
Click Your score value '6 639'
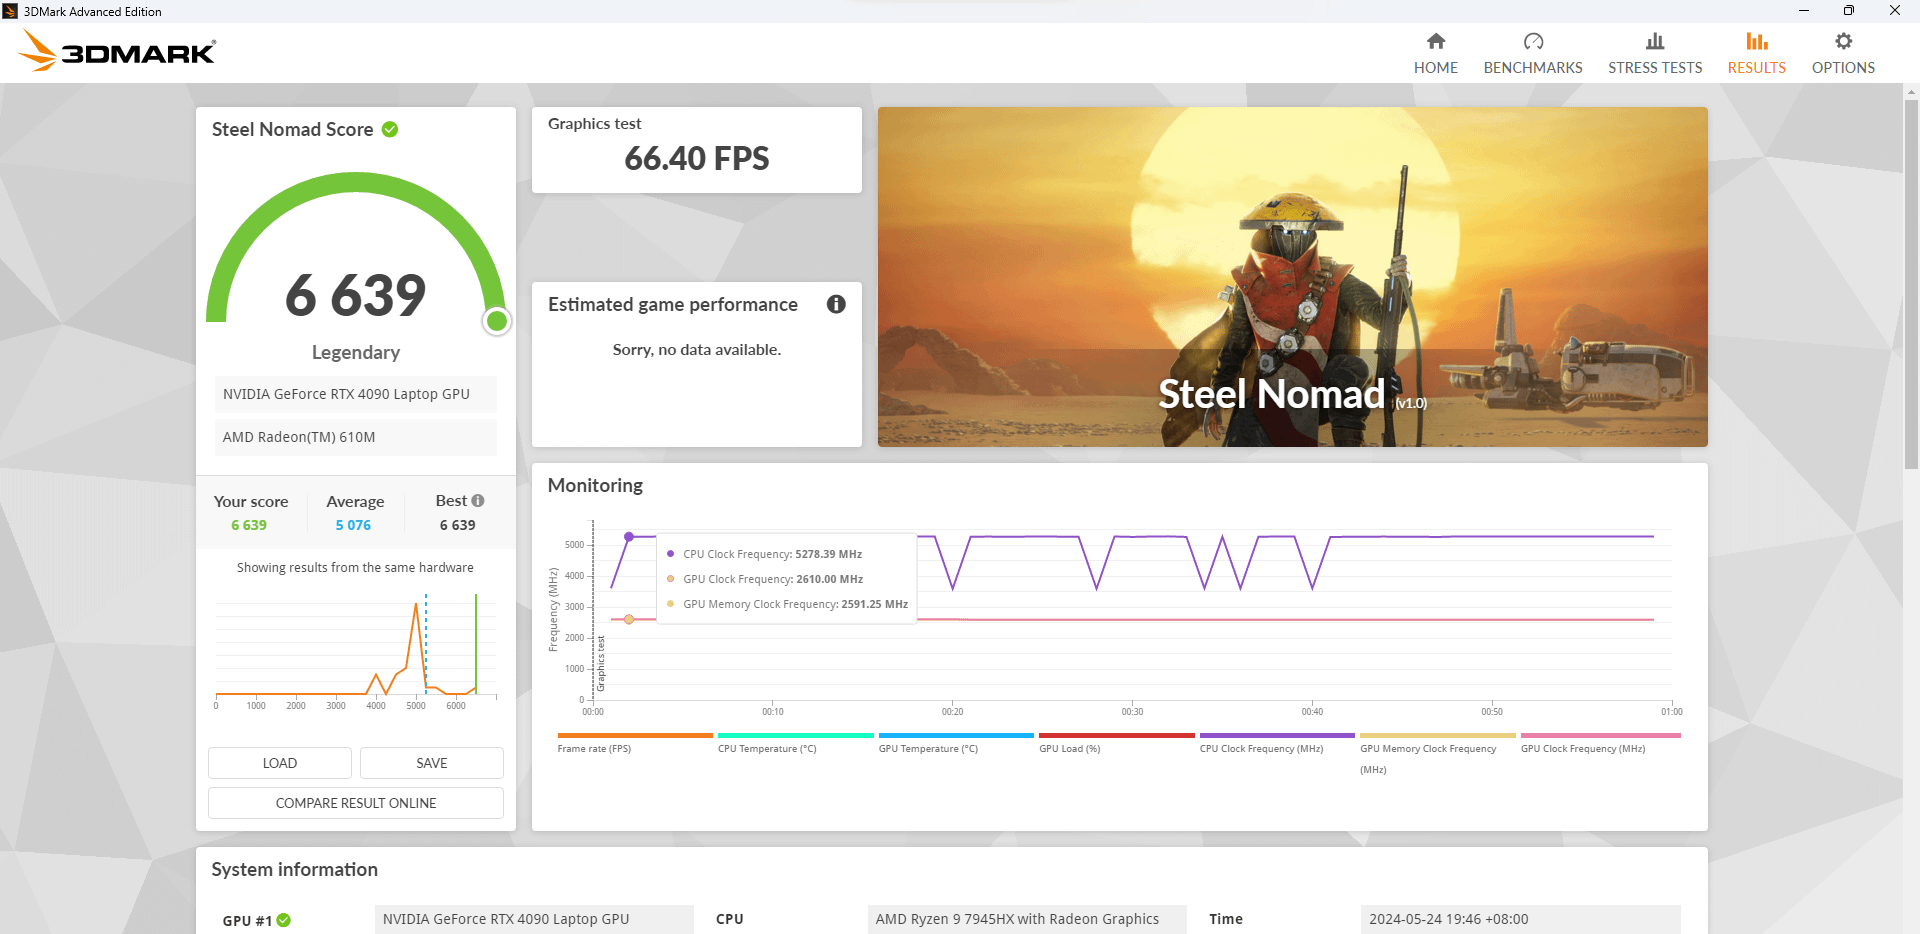pyautogui.click(x=249, y=525)
